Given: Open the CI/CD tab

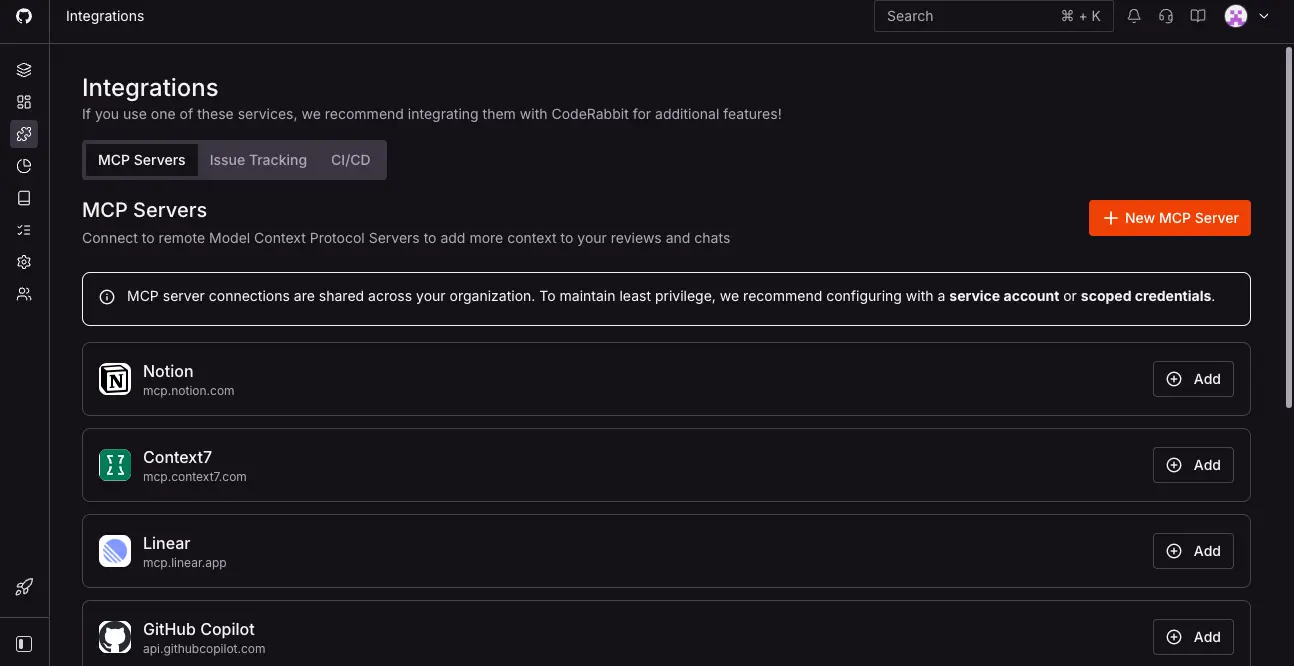Looking at the screenshot, I should [350, 160].
